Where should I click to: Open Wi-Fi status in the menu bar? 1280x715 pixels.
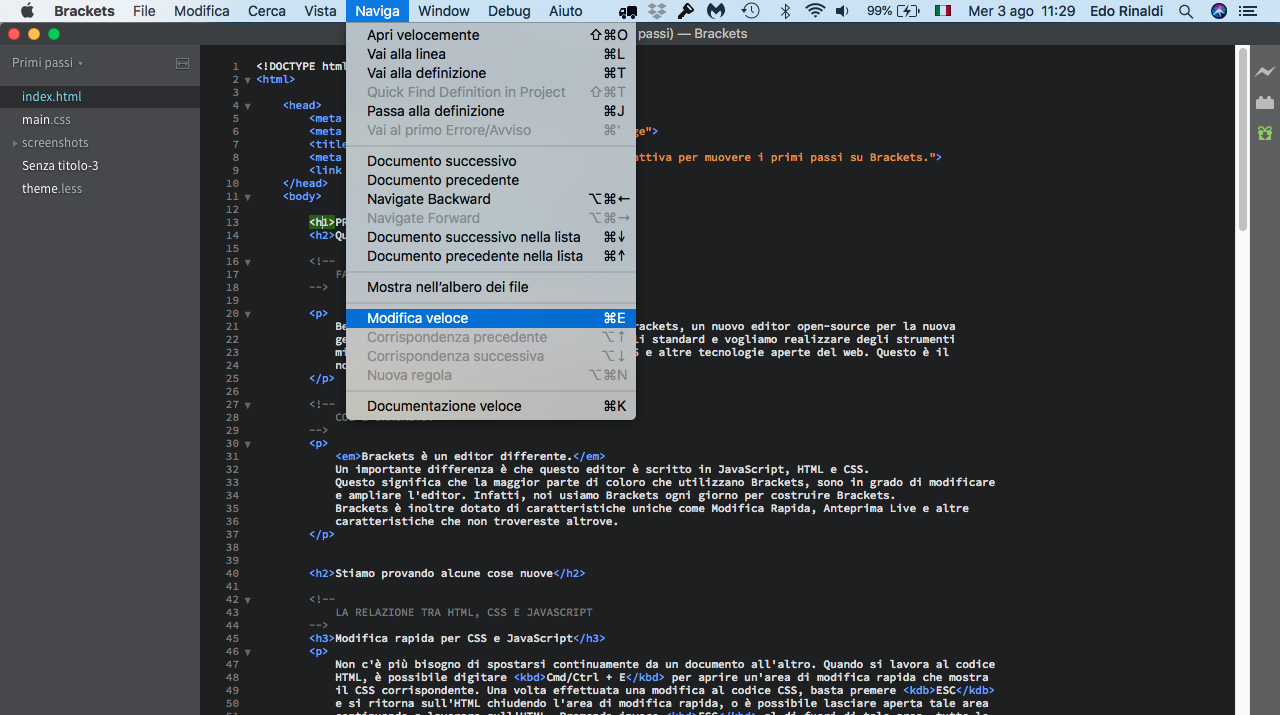(814, 11)
